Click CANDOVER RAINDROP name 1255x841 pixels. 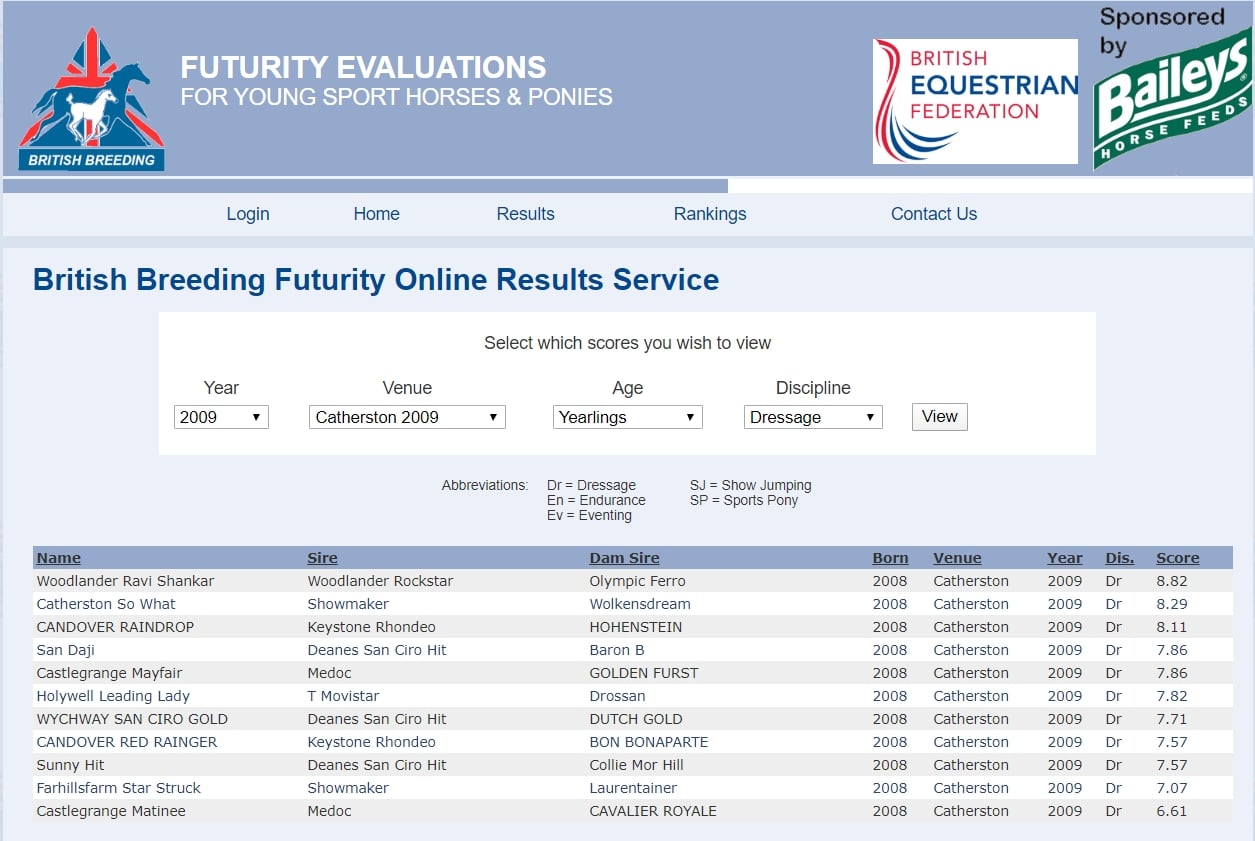(115, 627)
